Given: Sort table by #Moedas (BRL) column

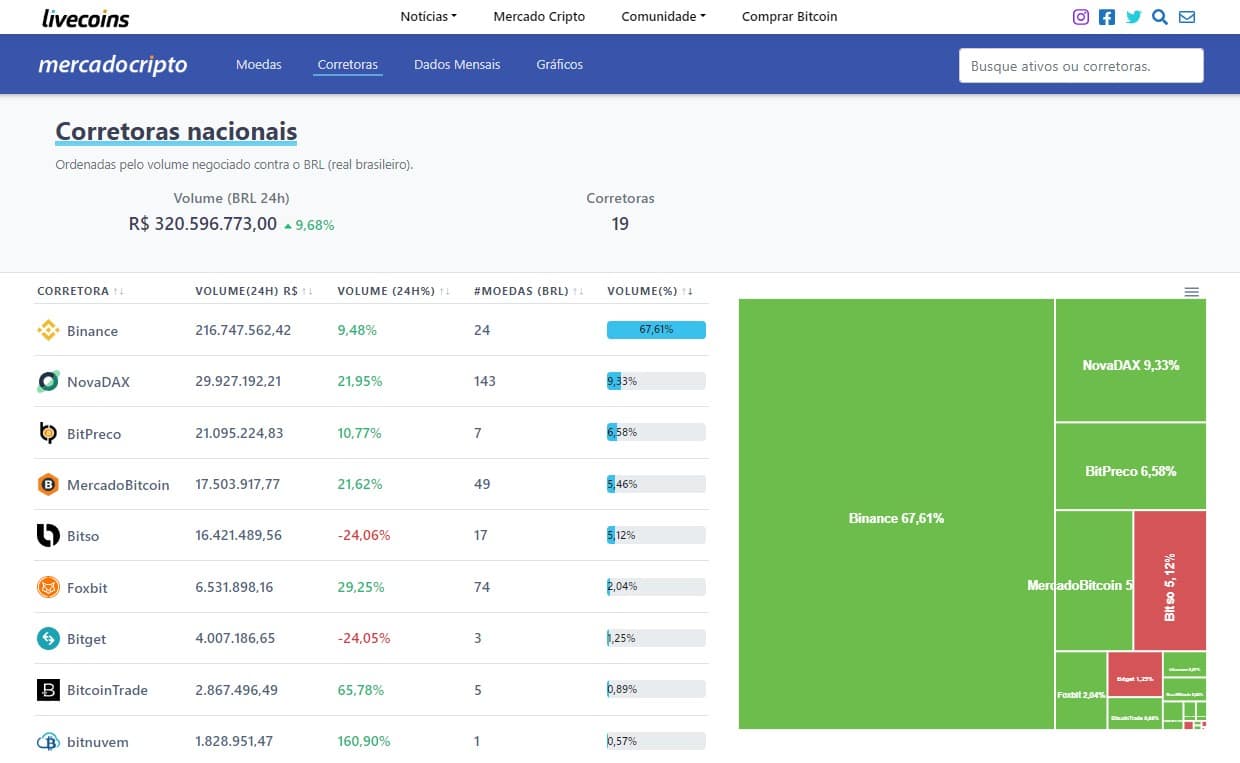Looking at the screenshot, I should (528, 291).
